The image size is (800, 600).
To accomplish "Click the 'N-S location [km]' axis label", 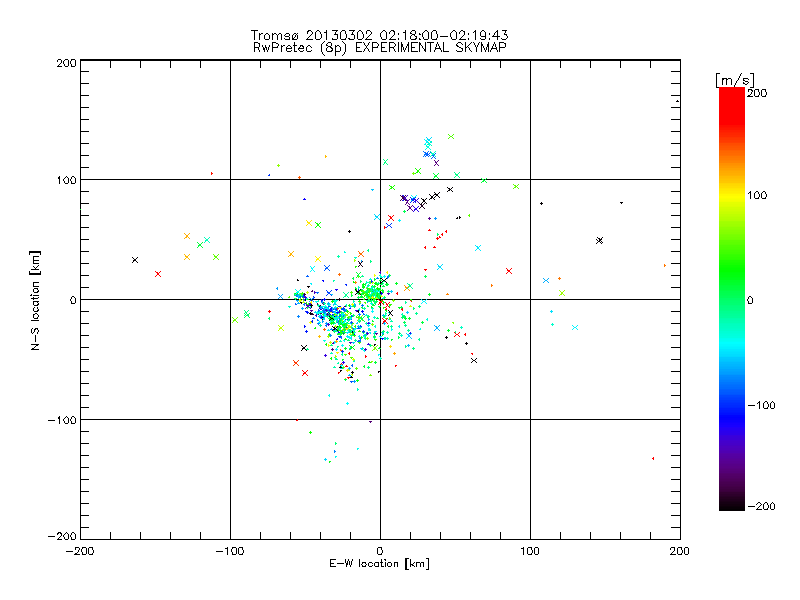I will click(35, 301).
